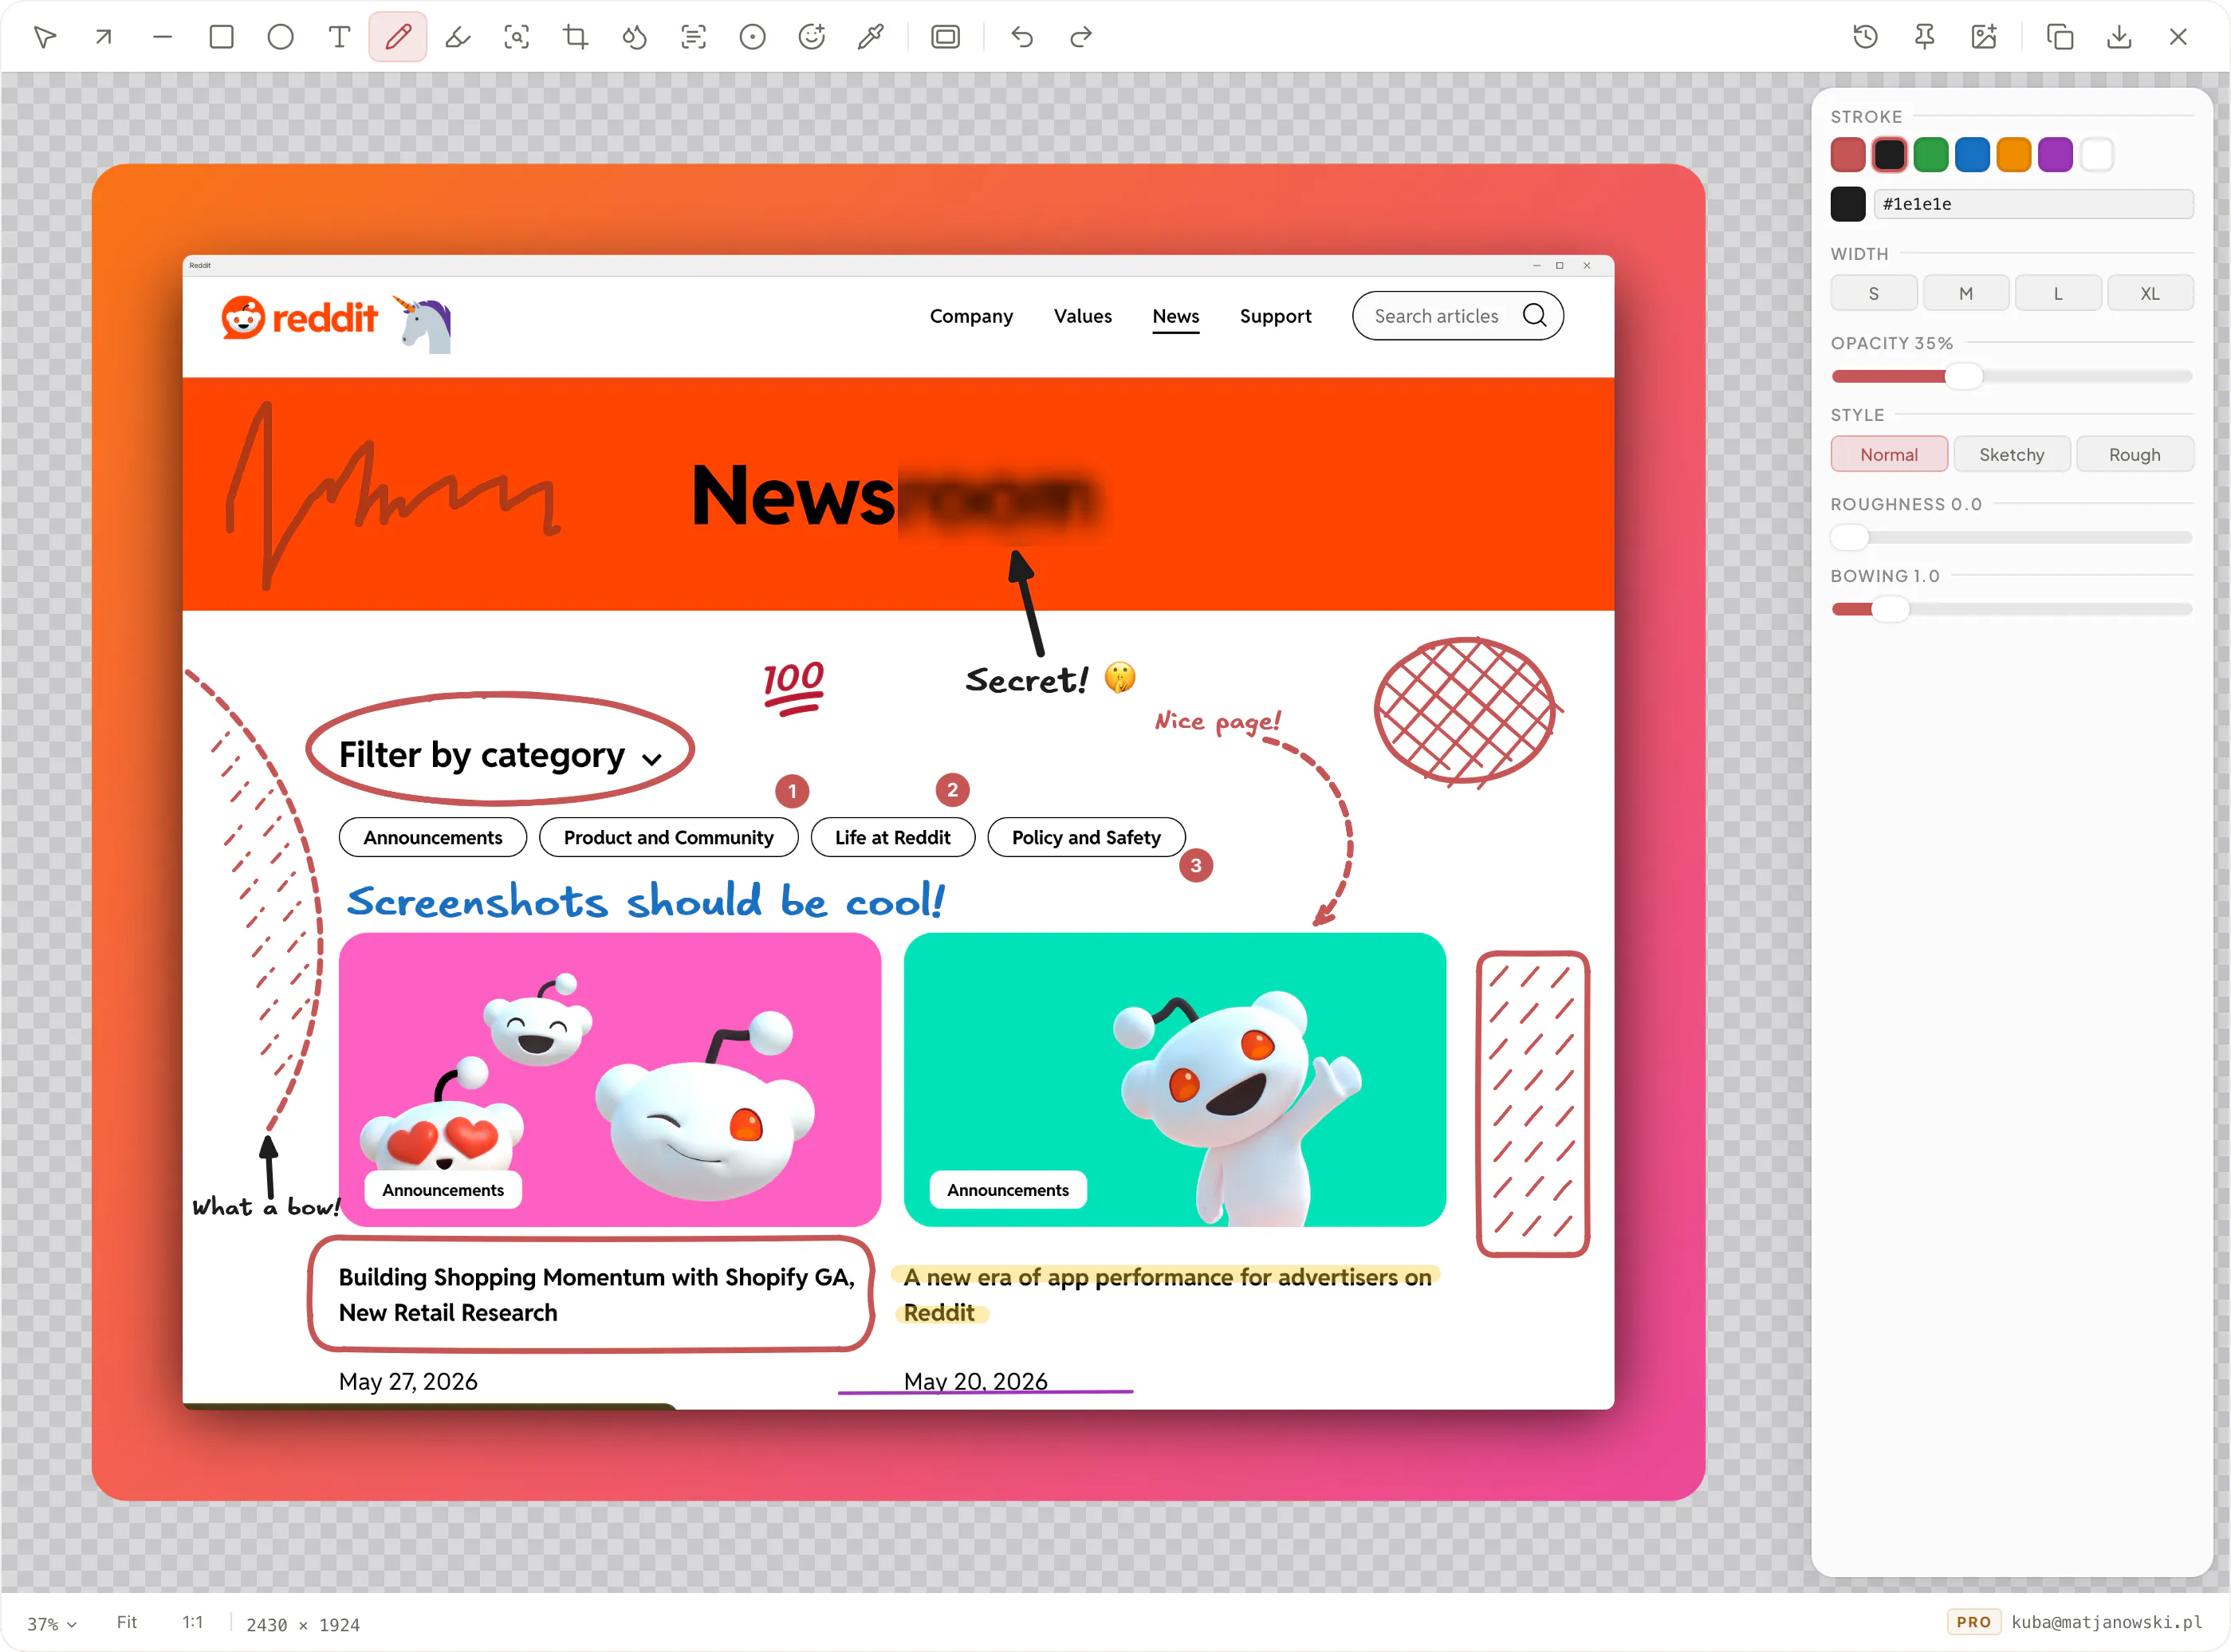Click the PRO badge
This screenshot has width=2231, height=1652.
coord(1974,1622)
